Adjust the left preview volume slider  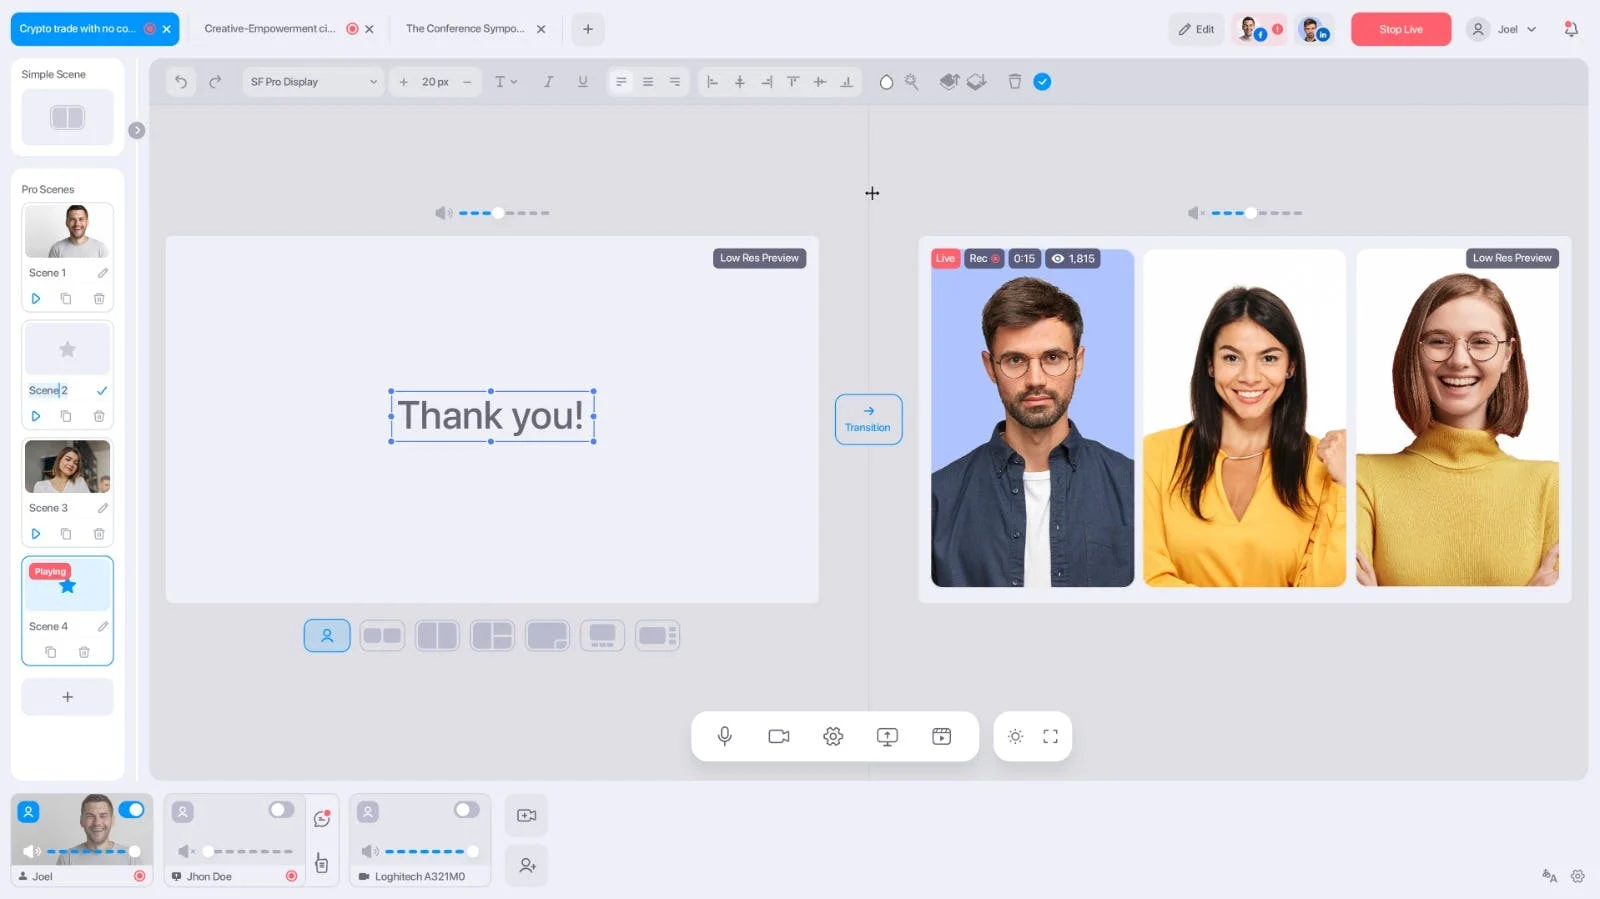[498, 213]
